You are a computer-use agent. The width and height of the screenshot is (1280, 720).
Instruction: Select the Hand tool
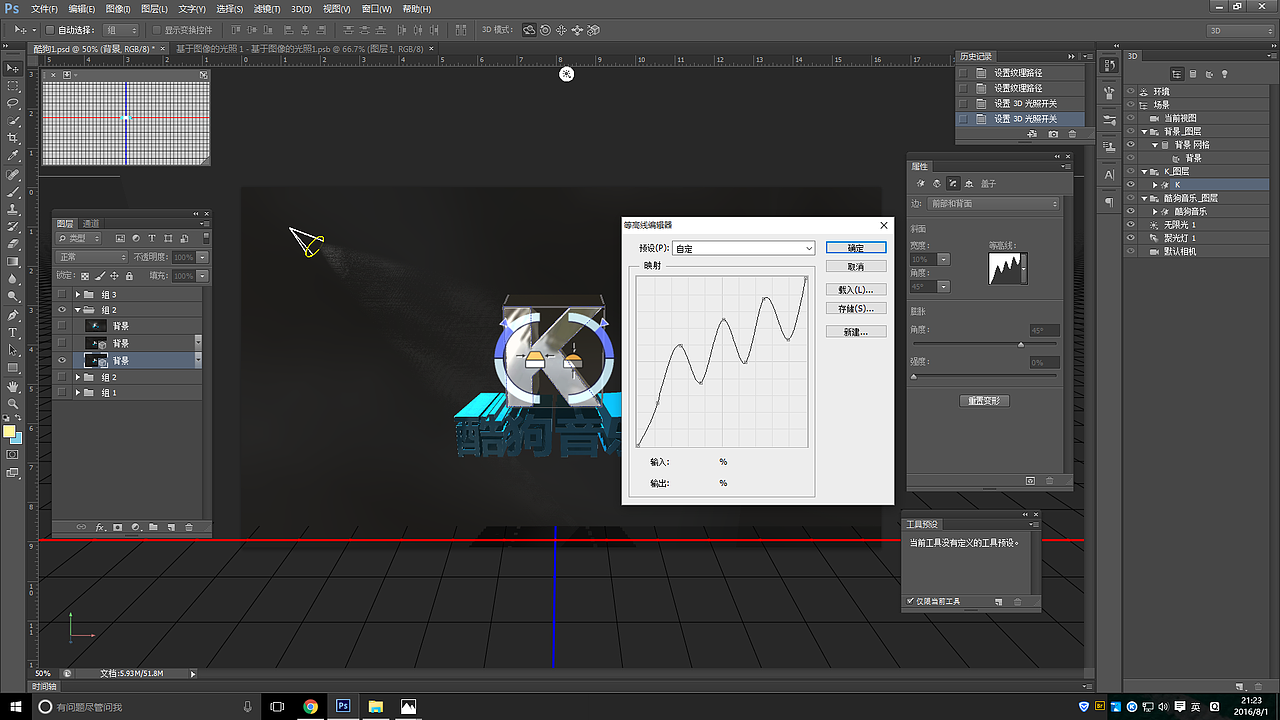tap(13, 386)
